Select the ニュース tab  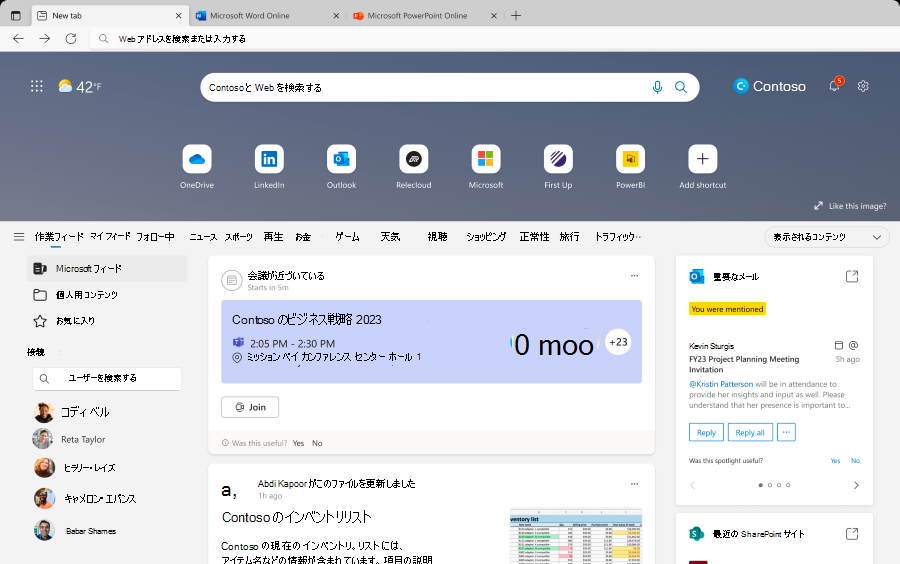pyautogui.click(x=203, y=236)
